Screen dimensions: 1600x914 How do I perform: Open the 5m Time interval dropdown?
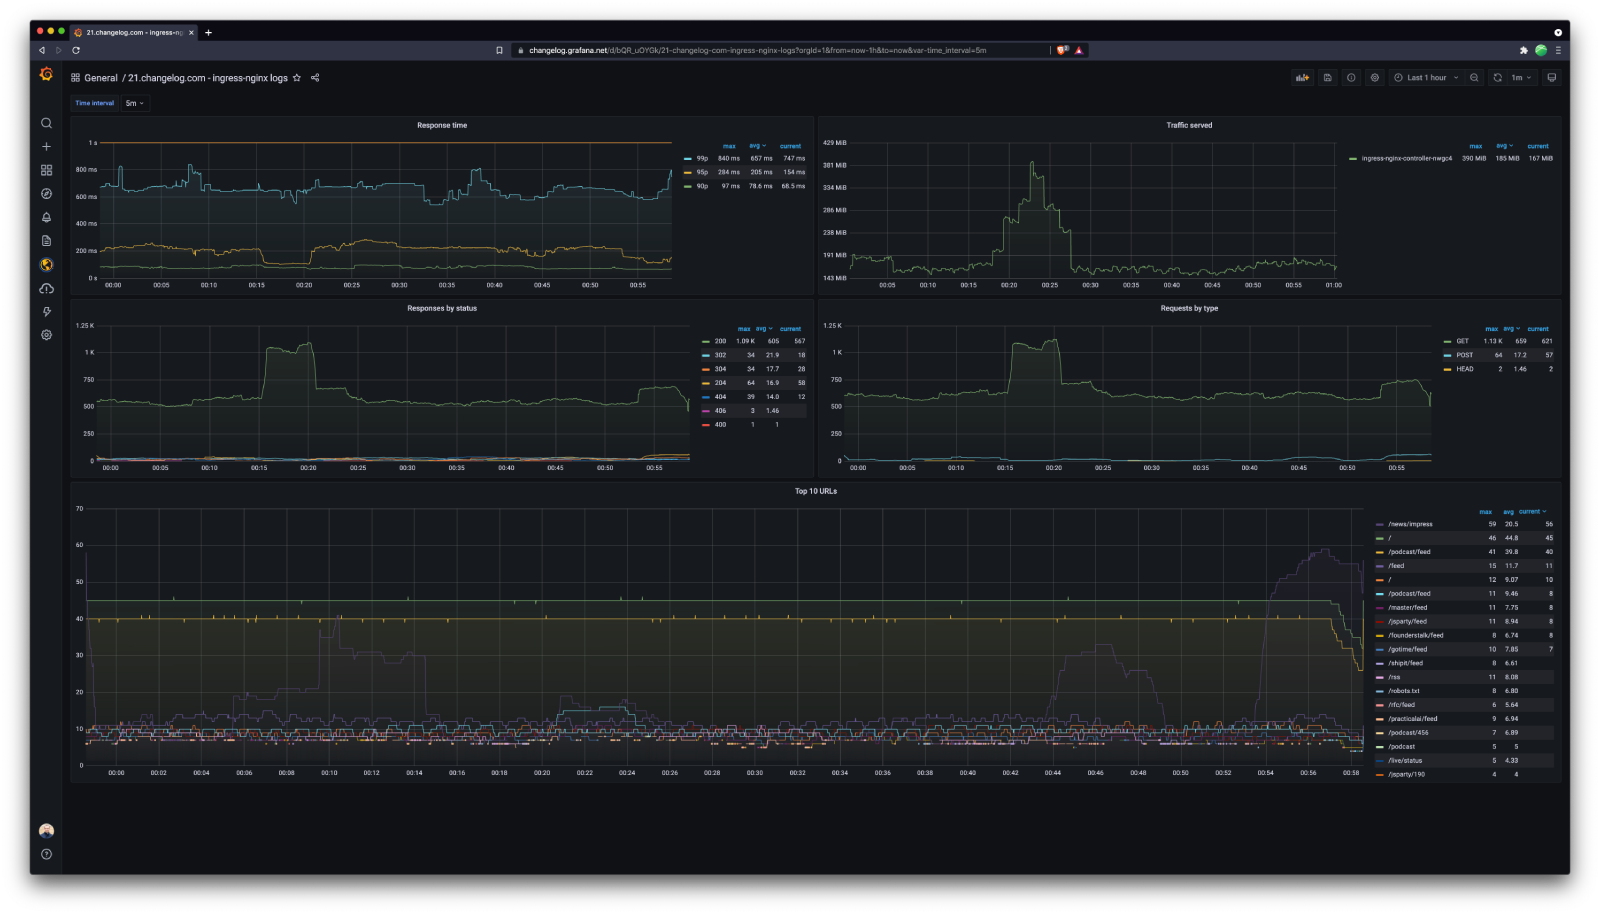[133, 102]
